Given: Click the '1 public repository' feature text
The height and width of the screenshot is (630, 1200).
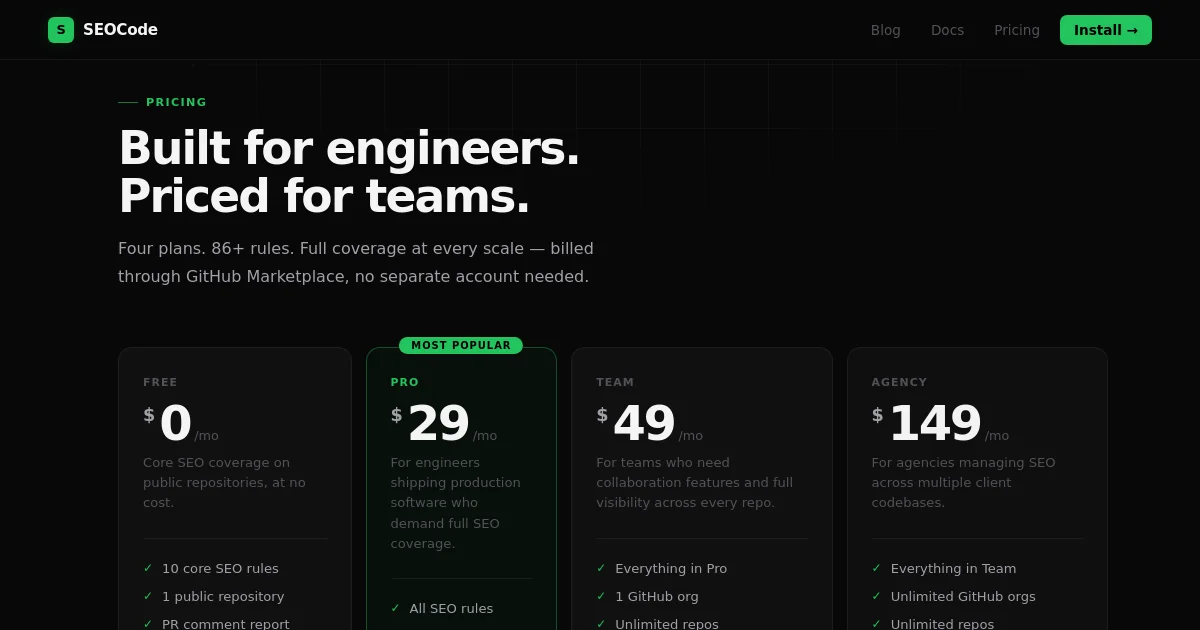Looking at the screenshot, I should [x=223, y=596].
